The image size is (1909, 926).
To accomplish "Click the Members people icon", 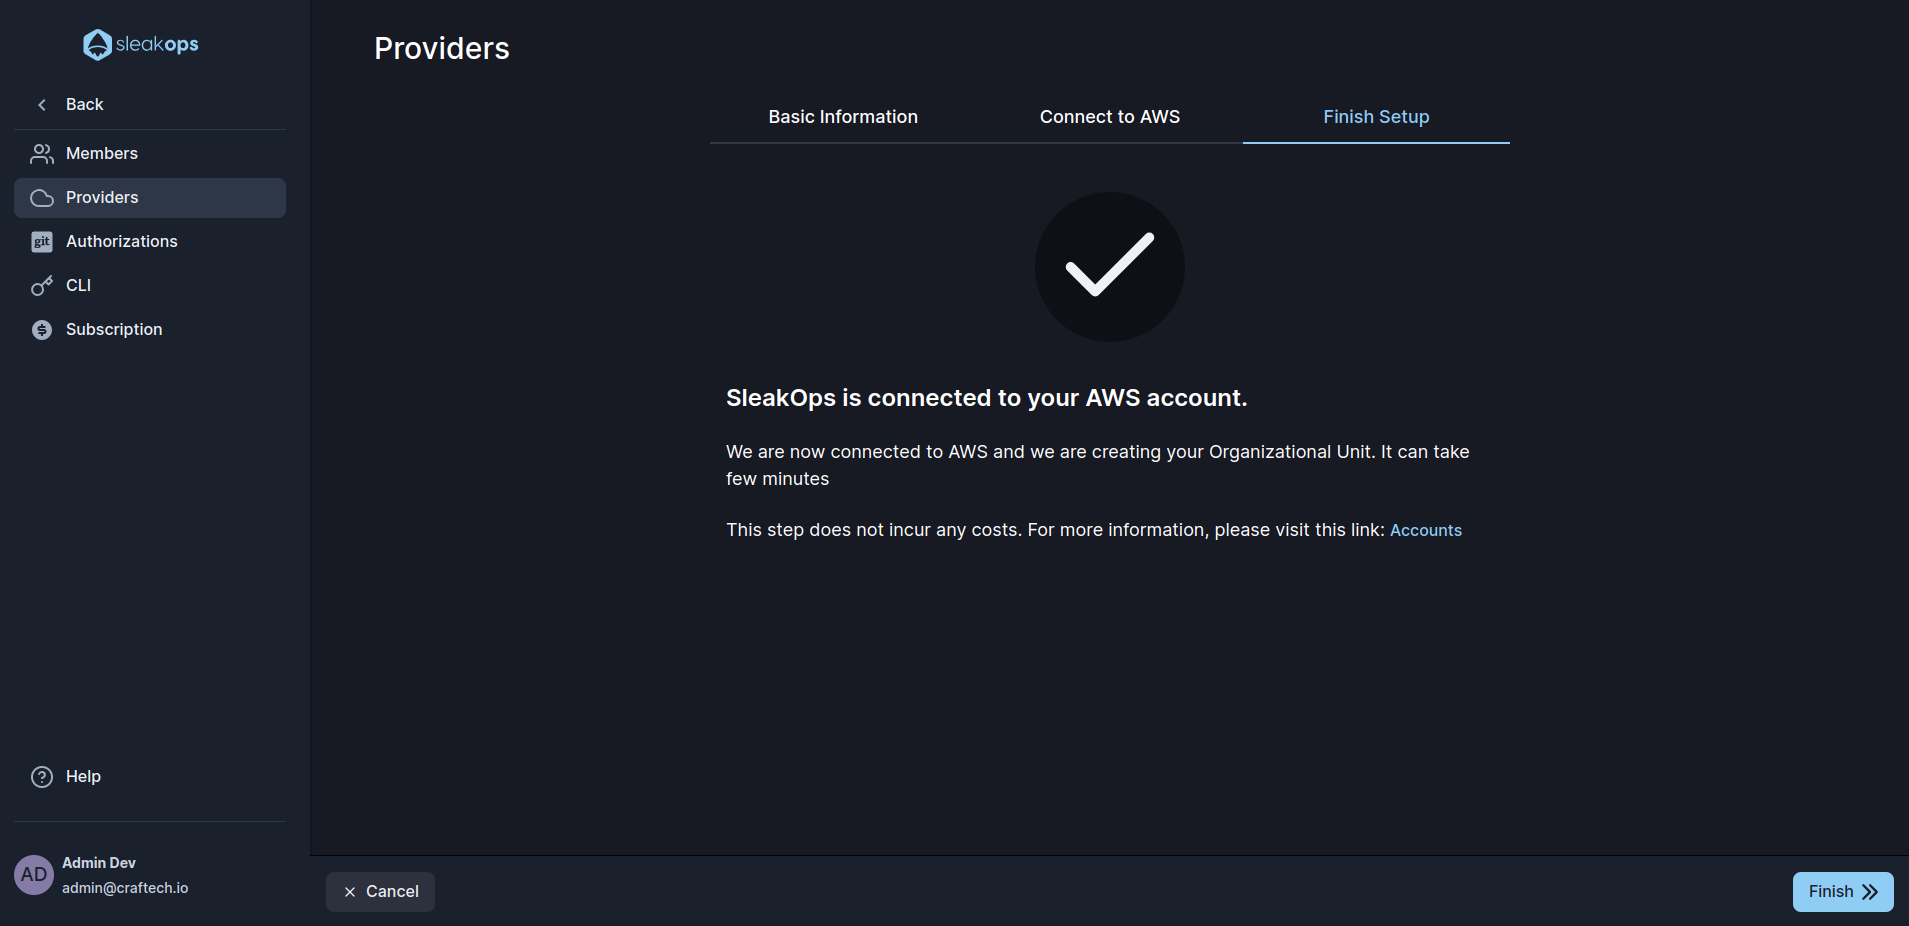I will point(42,154).
